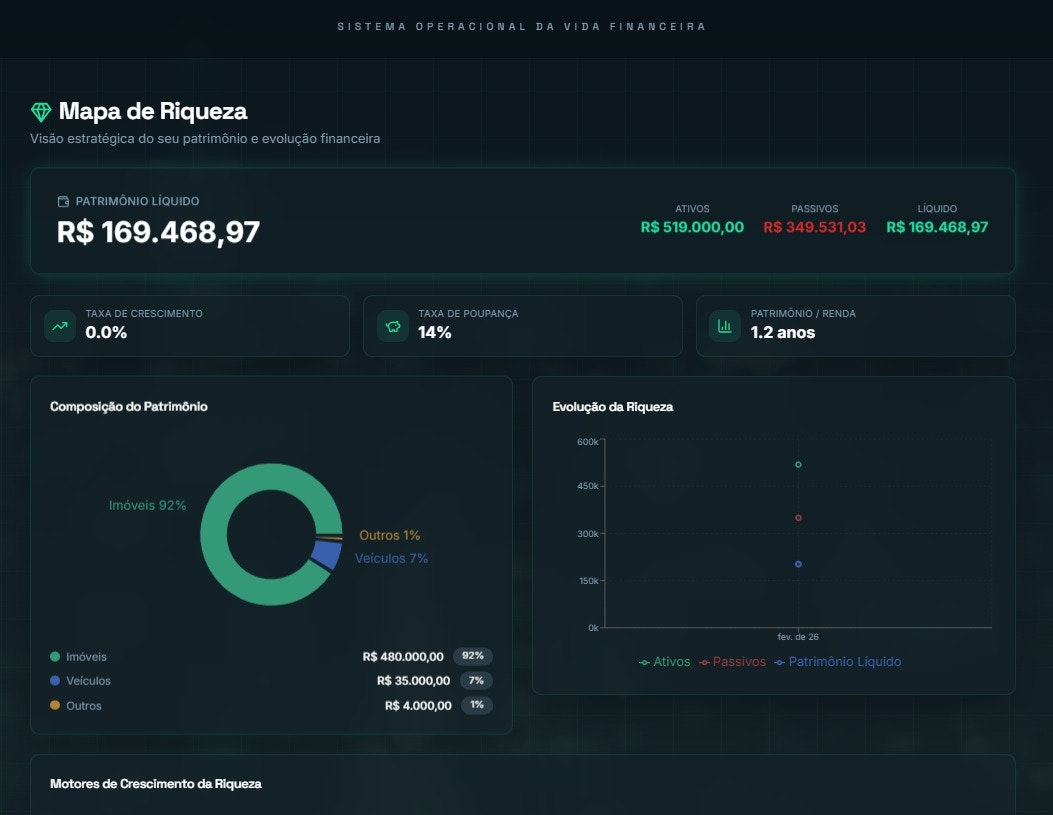Click the 92% badge in Imóveis row

(x=473, y=656)
